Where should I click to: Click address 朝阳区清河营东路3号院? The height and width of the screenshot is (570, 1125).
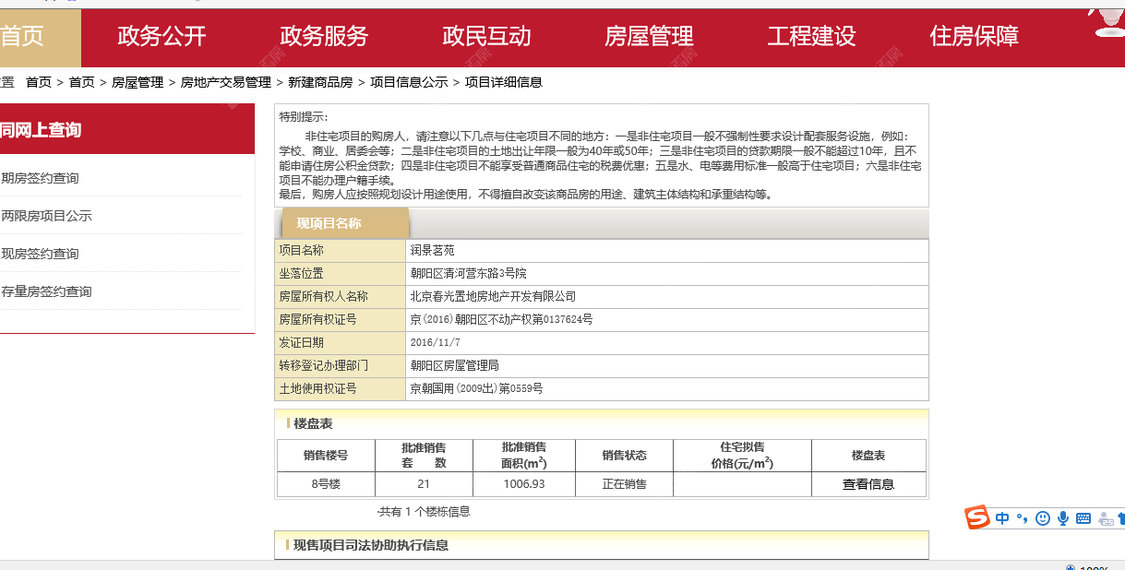(469, 274)
